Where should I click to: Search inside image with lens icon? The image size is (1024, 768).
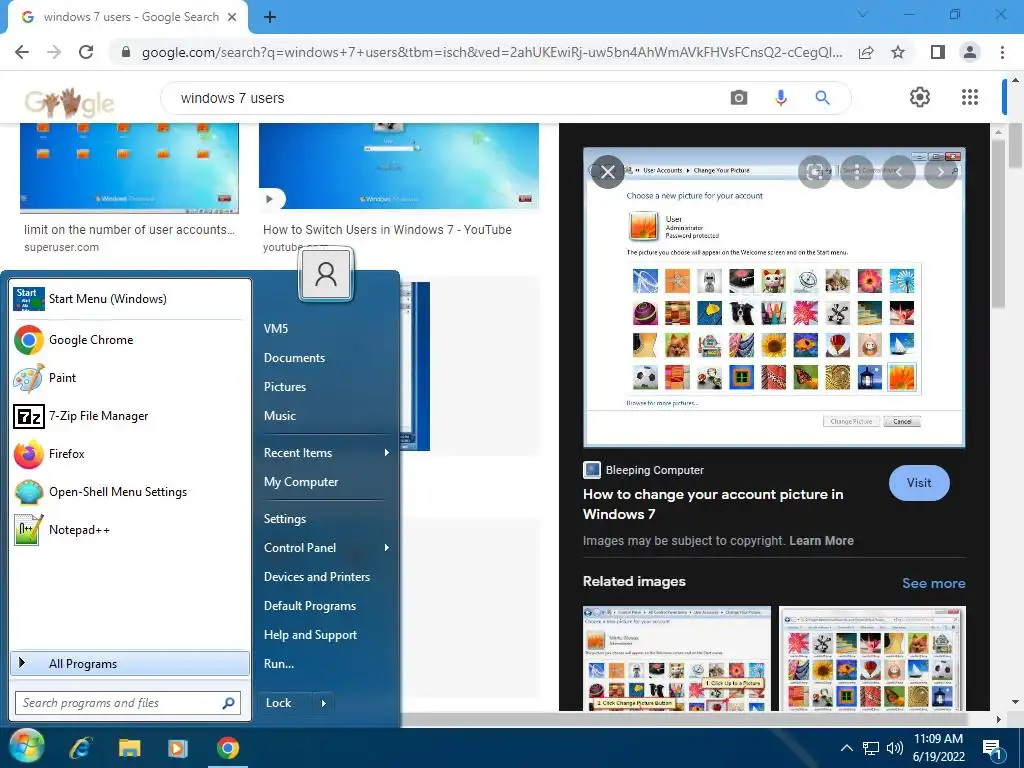click(815, 172)
